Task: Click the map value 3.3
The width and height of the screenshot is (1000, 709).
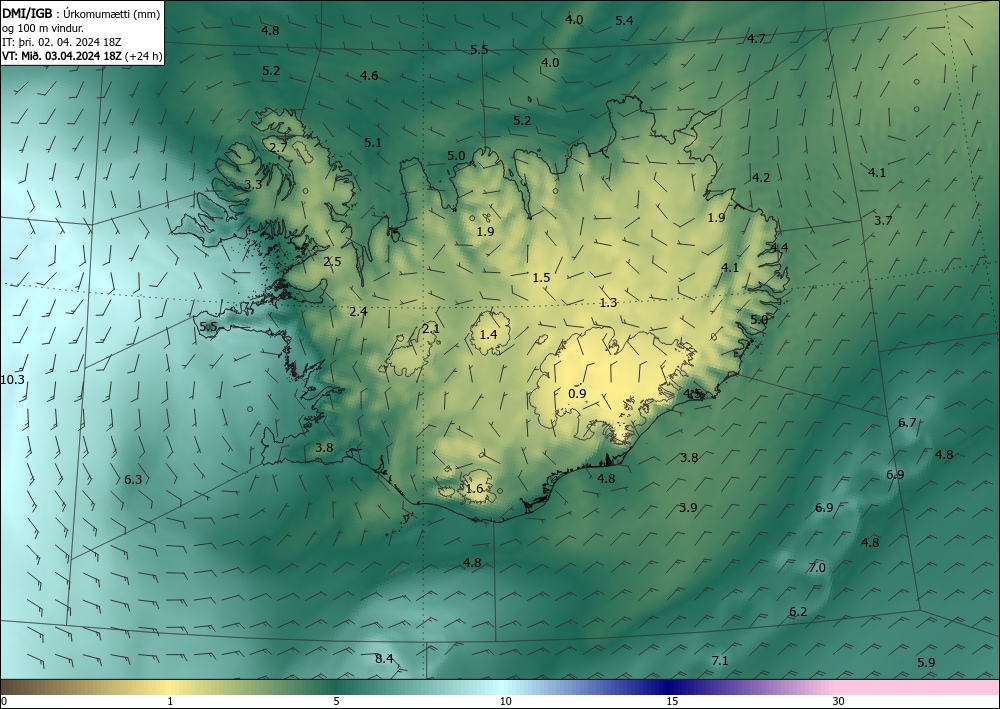Action: pyautogui.click(x=253, y=185)
